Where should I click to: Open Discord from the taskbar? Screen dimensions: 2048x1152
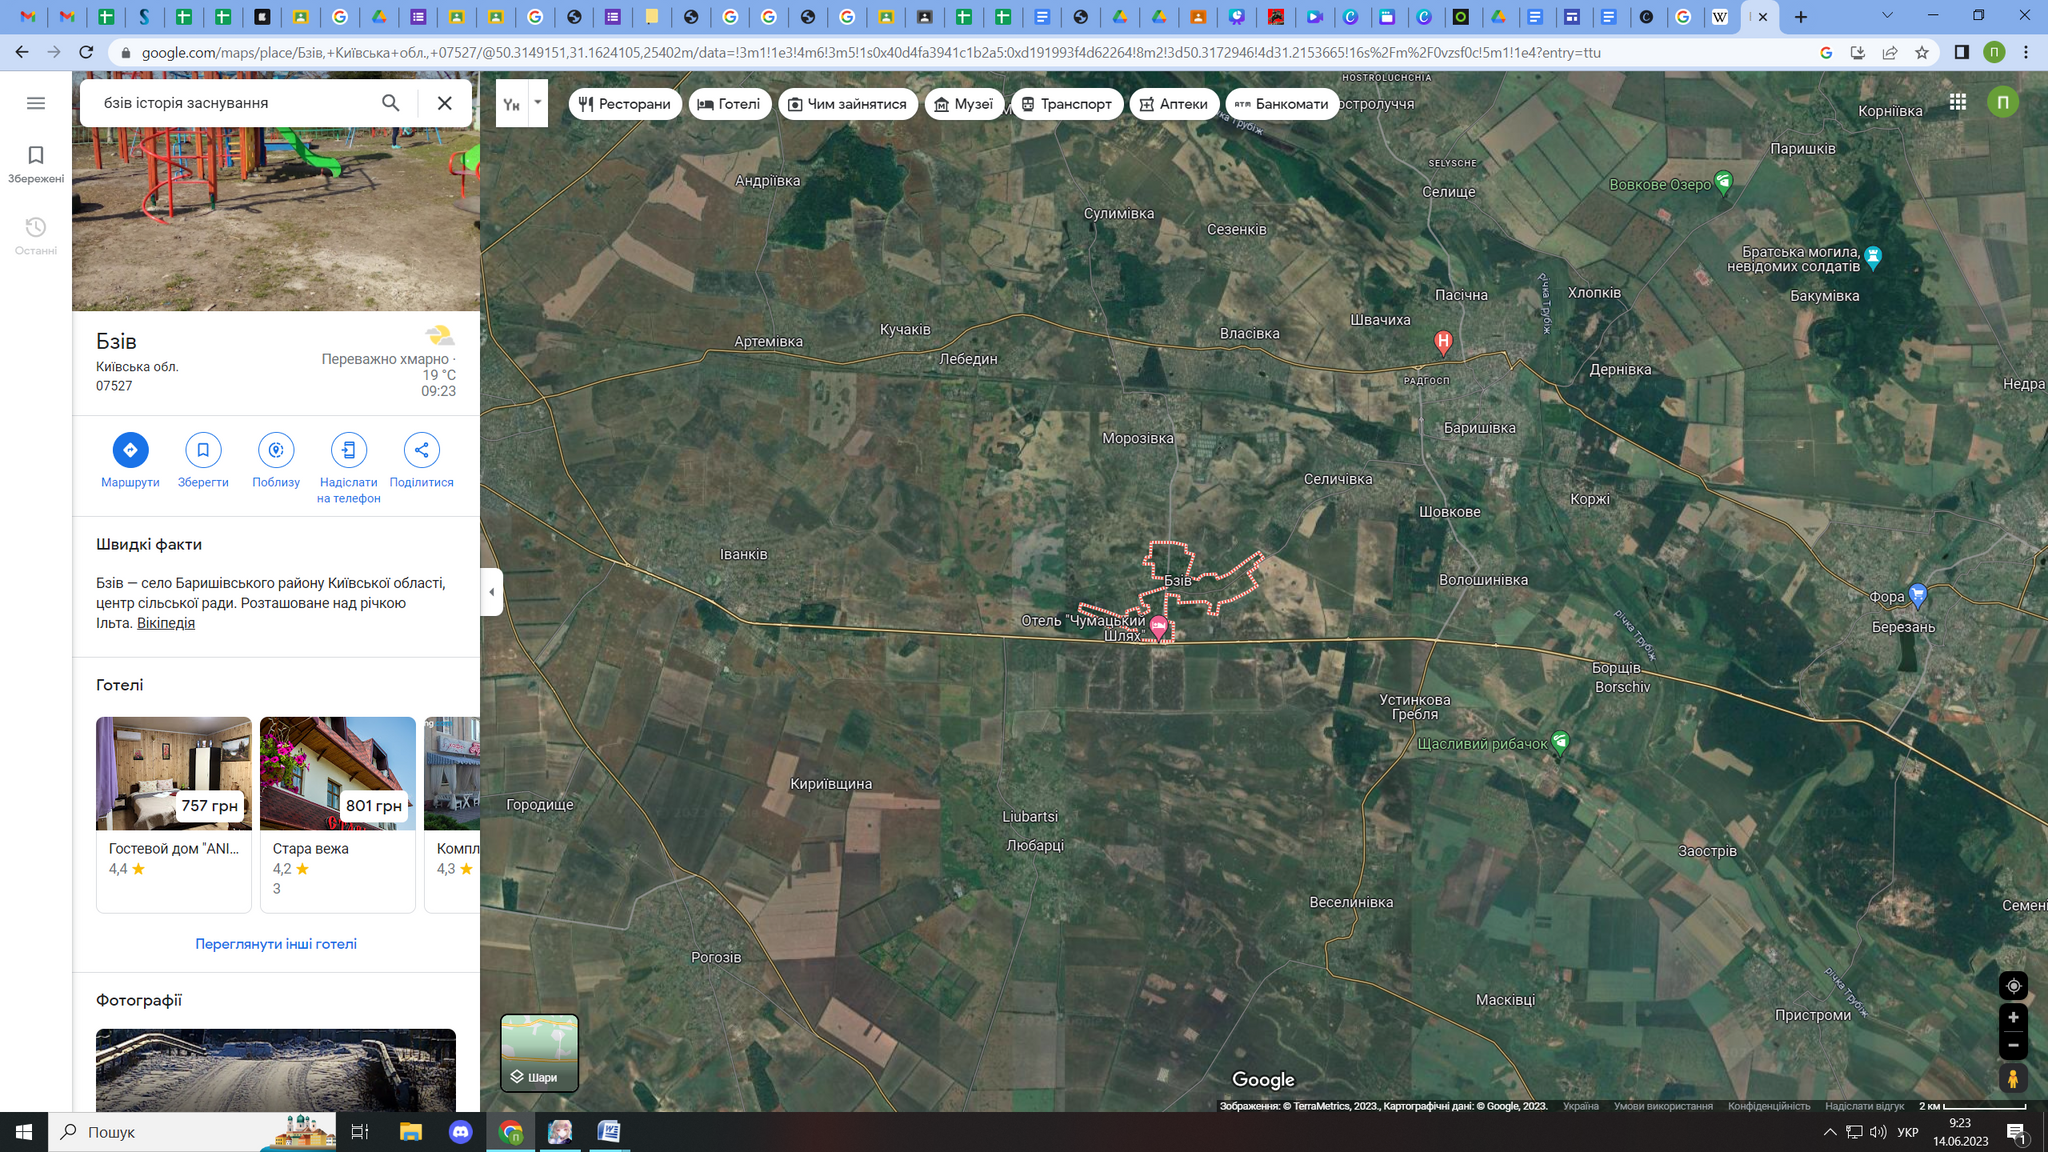click(460, 1132)
